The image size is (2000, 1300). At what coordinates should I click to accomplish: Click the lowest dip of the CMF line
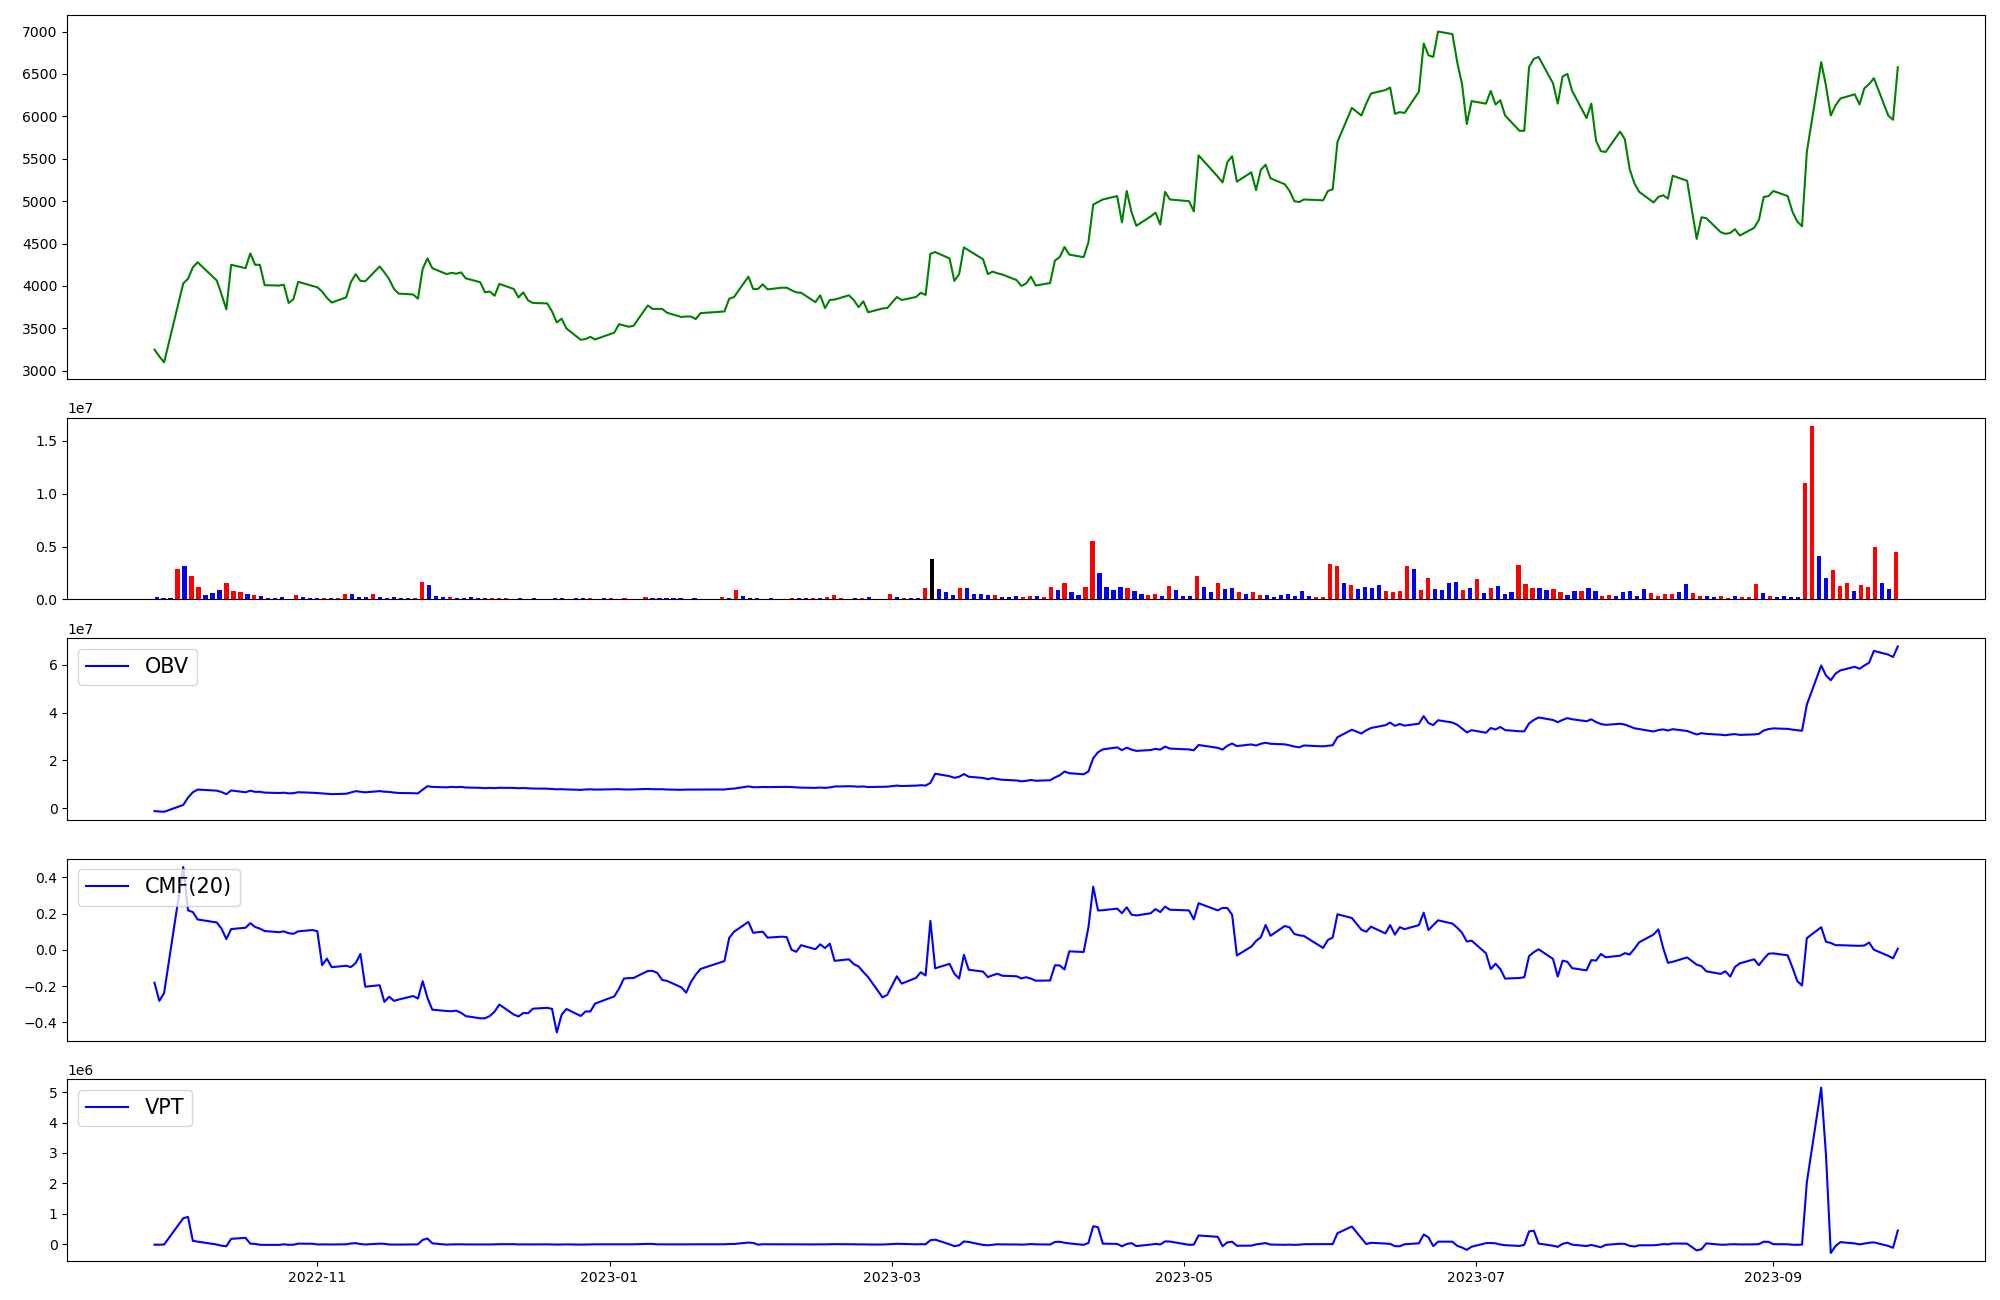tap(557, 1031)
